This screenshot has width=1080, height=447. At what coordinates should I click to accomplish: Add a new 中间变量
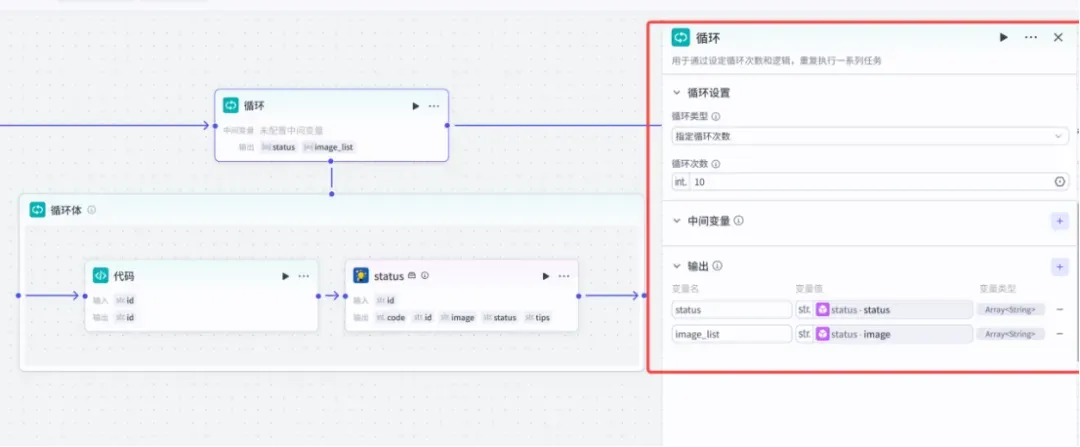point(1059,221)
